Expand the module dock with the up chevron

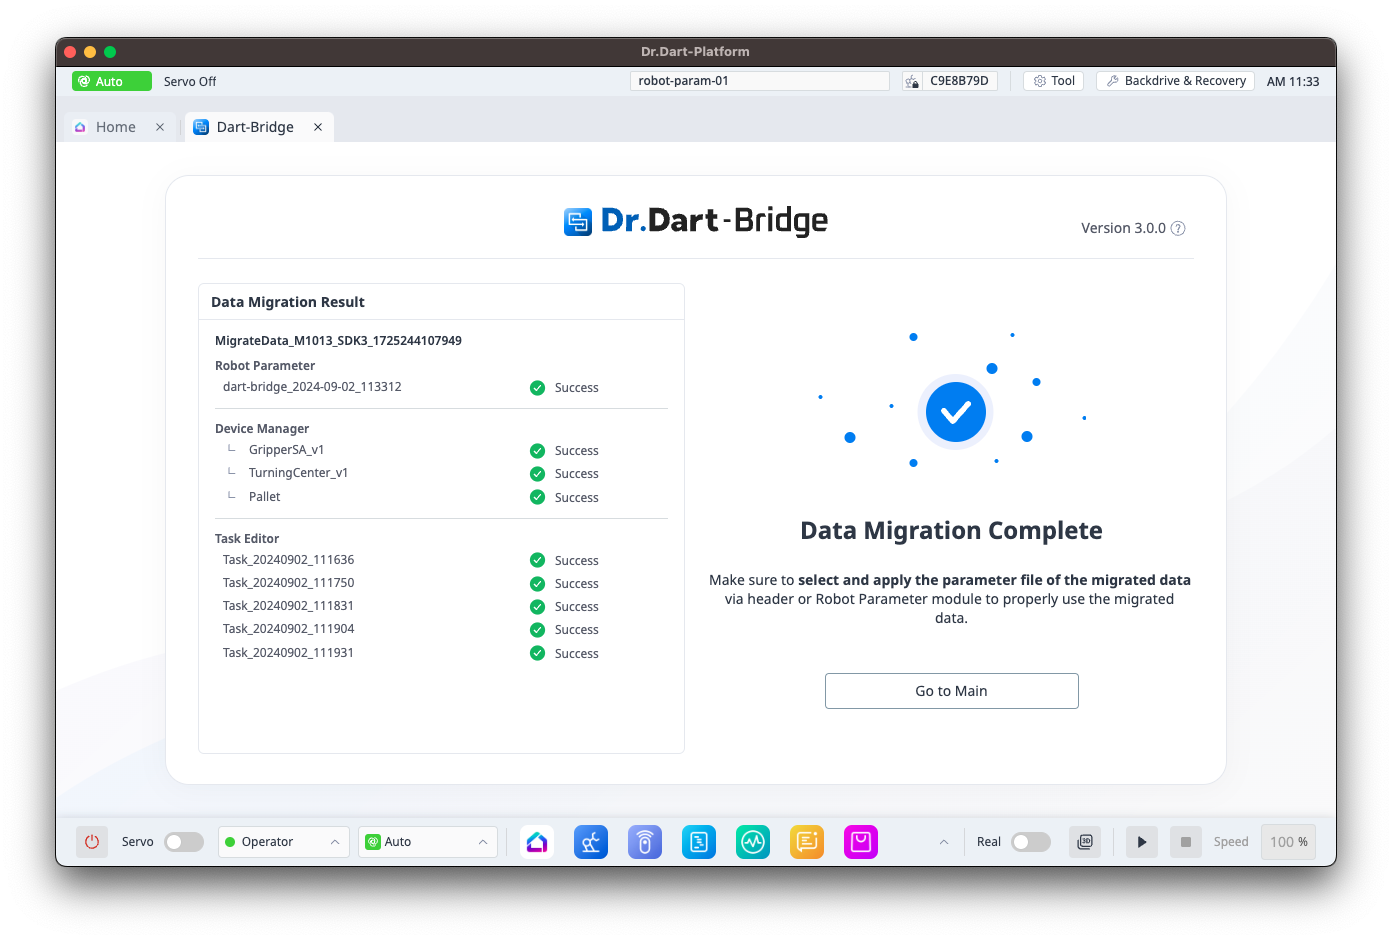(x=943, y=842)
